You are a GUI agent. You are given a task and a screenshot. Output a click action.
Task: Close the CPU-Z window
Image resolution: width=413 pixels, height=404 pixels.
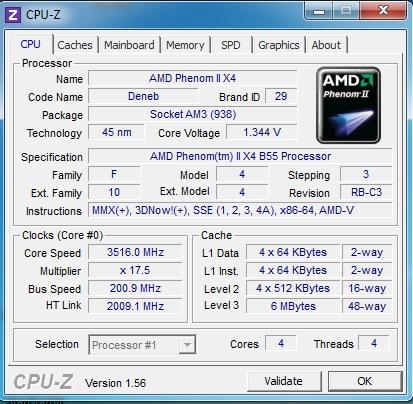click(383, 11)
